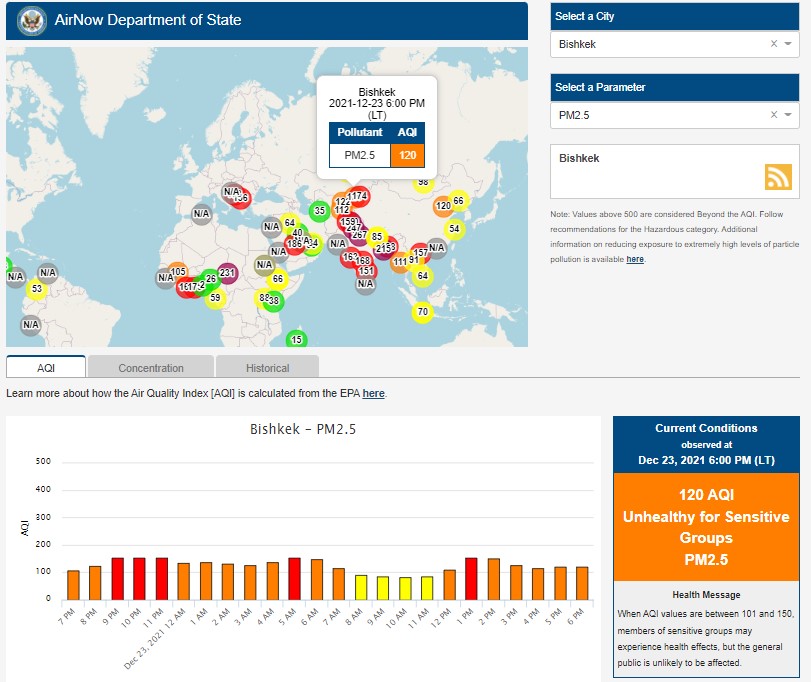Pick the green map marker labeled 15
This screenshot has width=811, height=682.
(x=296, y=340)
